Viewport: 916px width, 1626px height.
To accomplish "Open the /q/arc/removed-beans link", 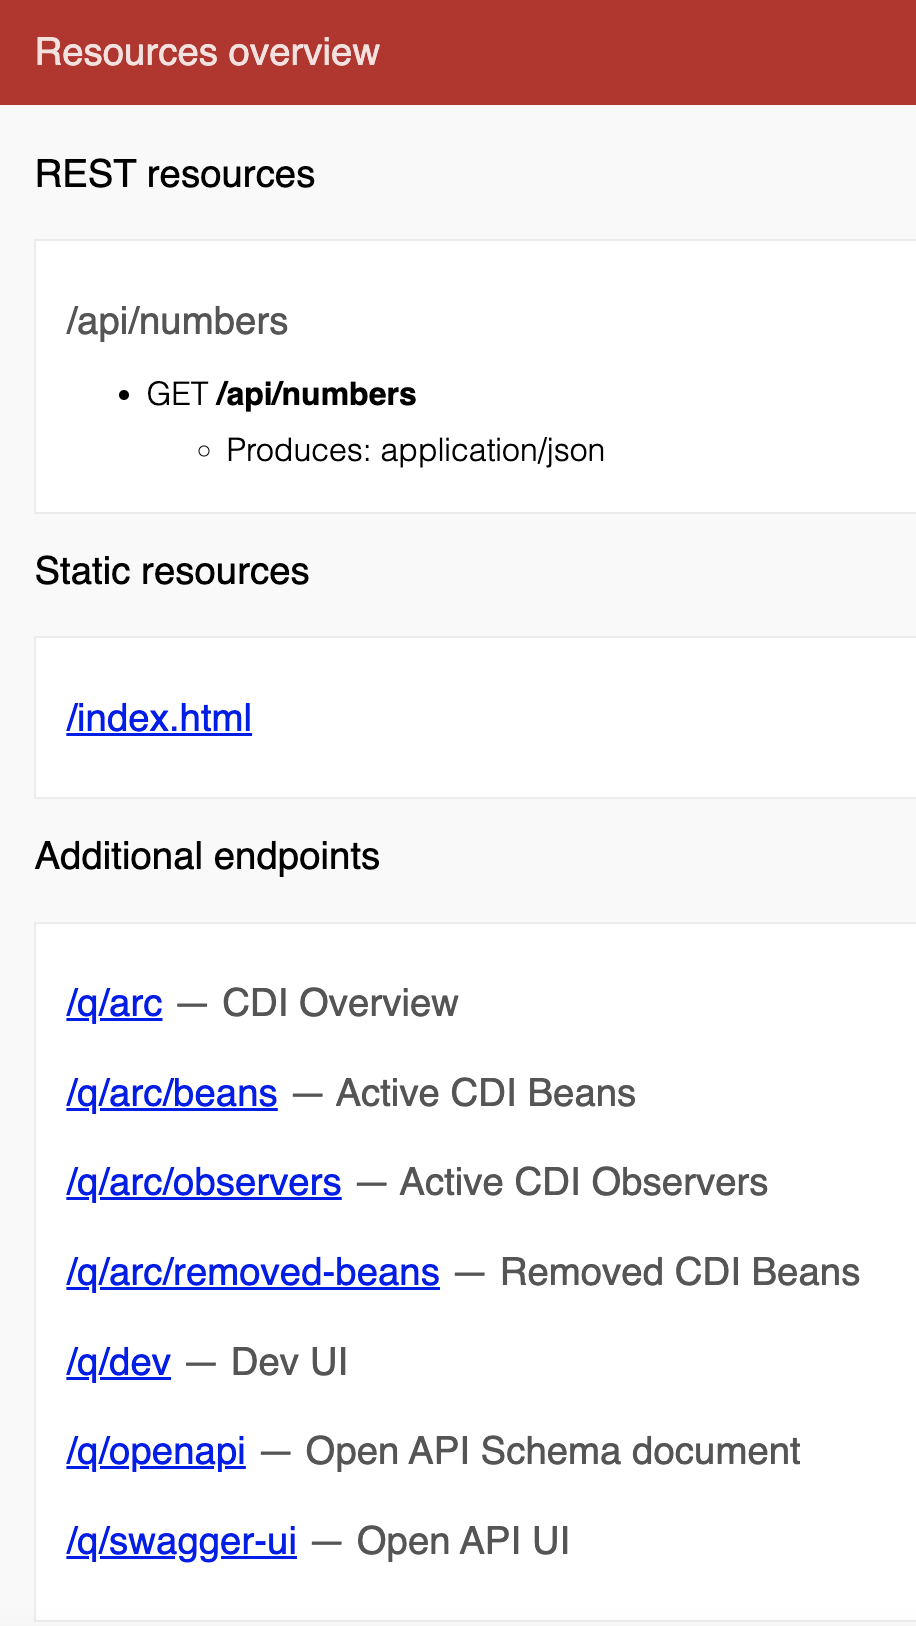I will [x=252, y=1272].
